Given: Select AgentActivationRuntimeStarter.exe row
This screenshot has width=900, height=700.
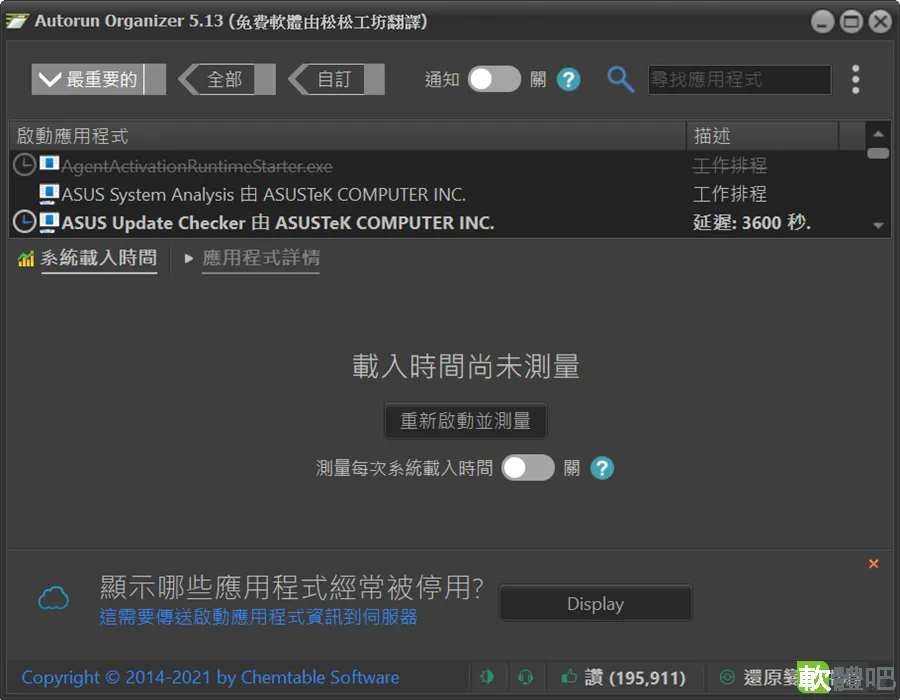Looking at the screenshot, I should click(x=436, y=166).
